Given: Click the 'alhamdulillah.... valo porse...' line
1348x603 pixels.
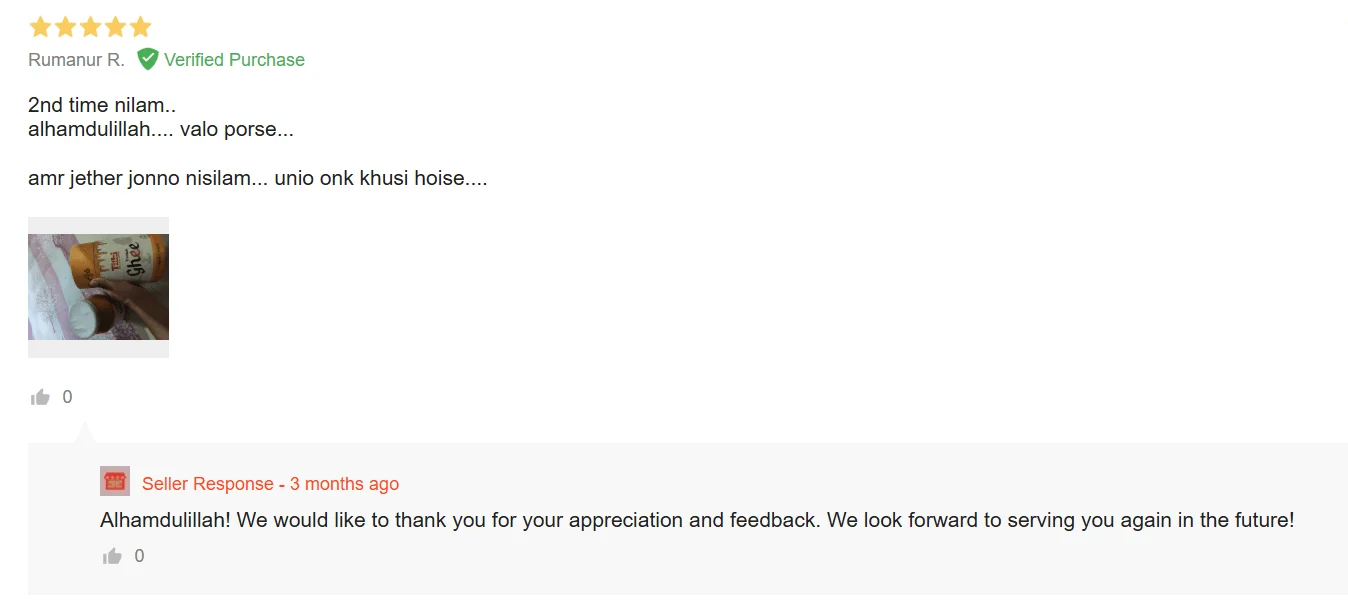Looking at the screenshot, I should pos(161,129).
